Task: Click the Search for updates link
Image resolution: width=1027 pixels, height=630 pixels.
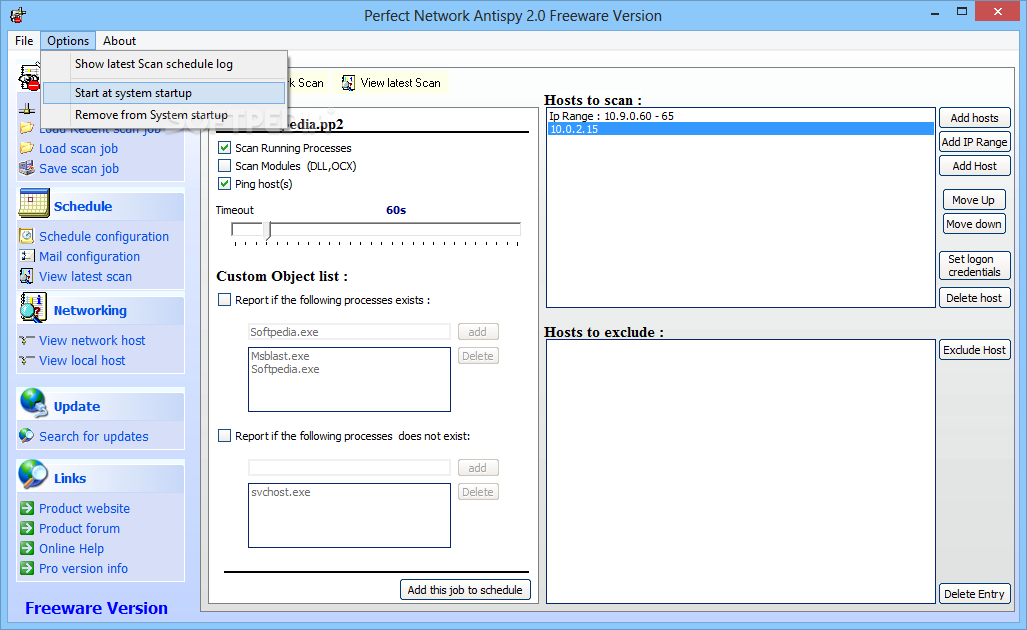Action: (x=94, y=436)
